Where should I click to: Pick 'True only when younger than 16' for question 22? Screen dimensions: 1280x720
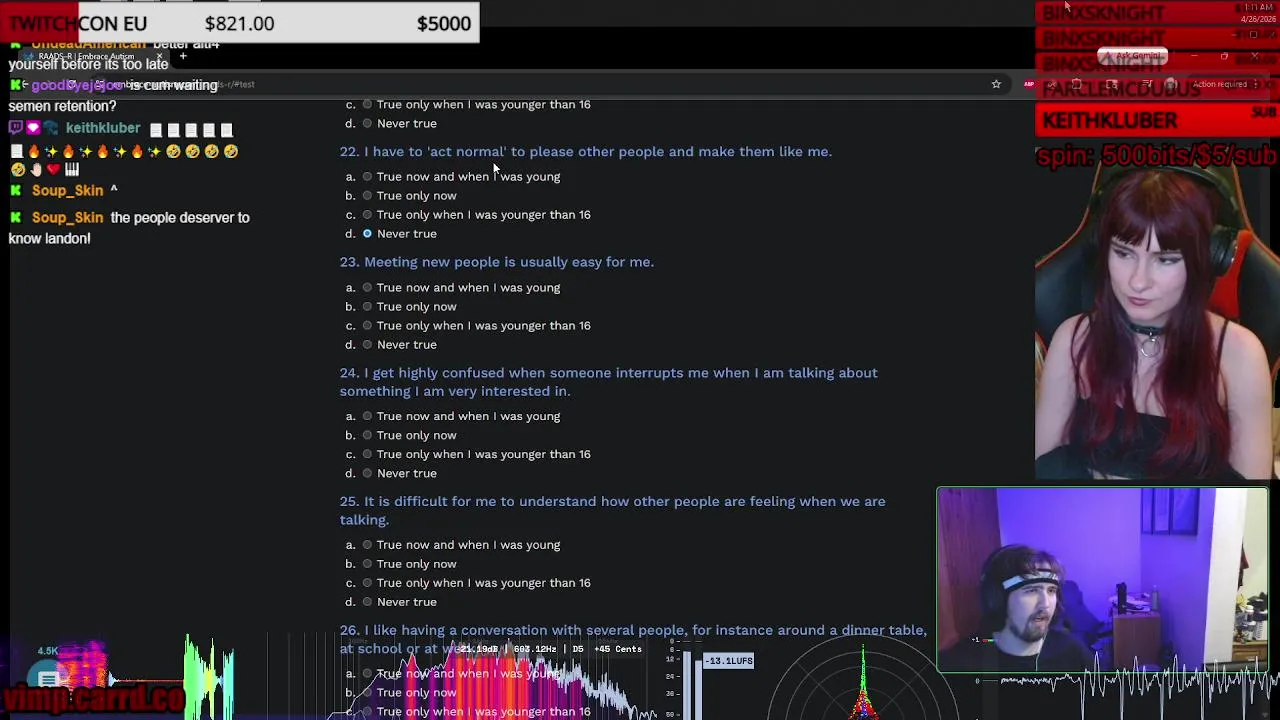click(367, 215)
